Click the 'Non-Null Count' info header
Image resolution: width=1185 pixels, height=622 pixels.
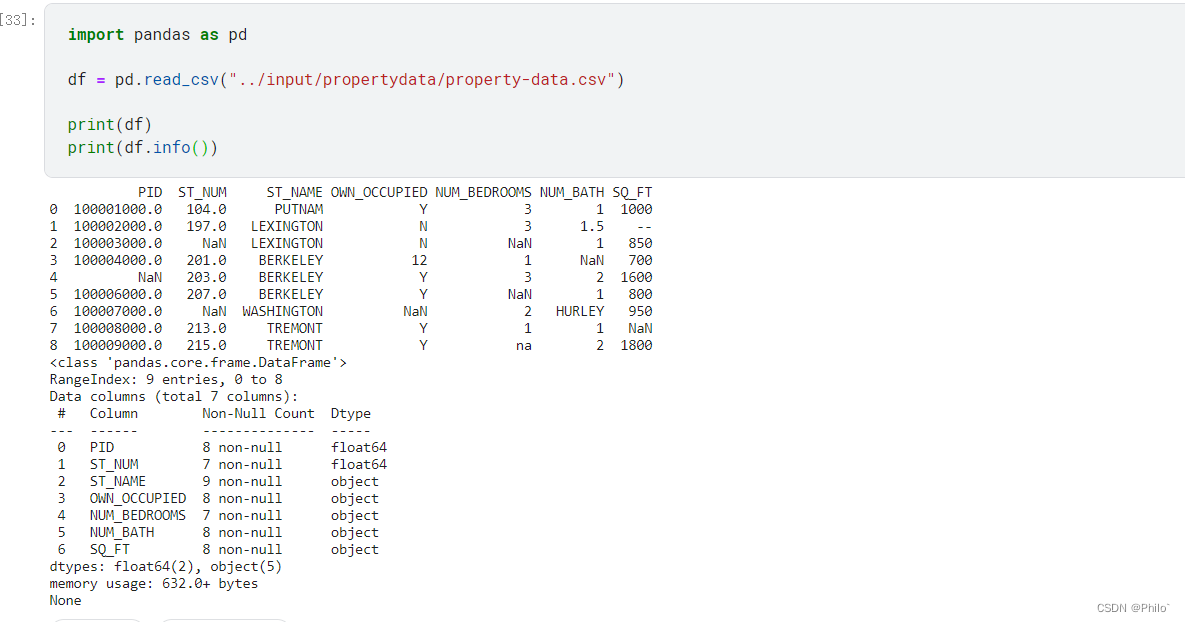258,413
